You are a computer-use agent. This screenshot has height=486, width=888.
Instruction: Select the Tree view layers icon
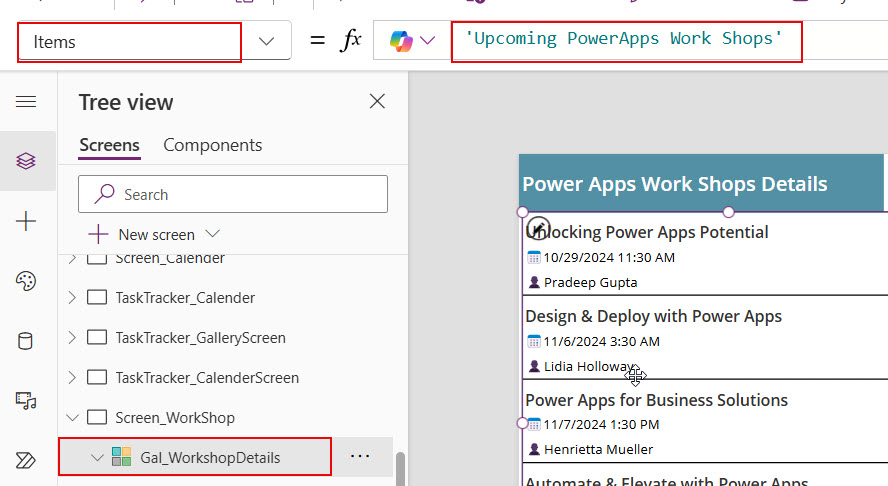pos(26,161)
